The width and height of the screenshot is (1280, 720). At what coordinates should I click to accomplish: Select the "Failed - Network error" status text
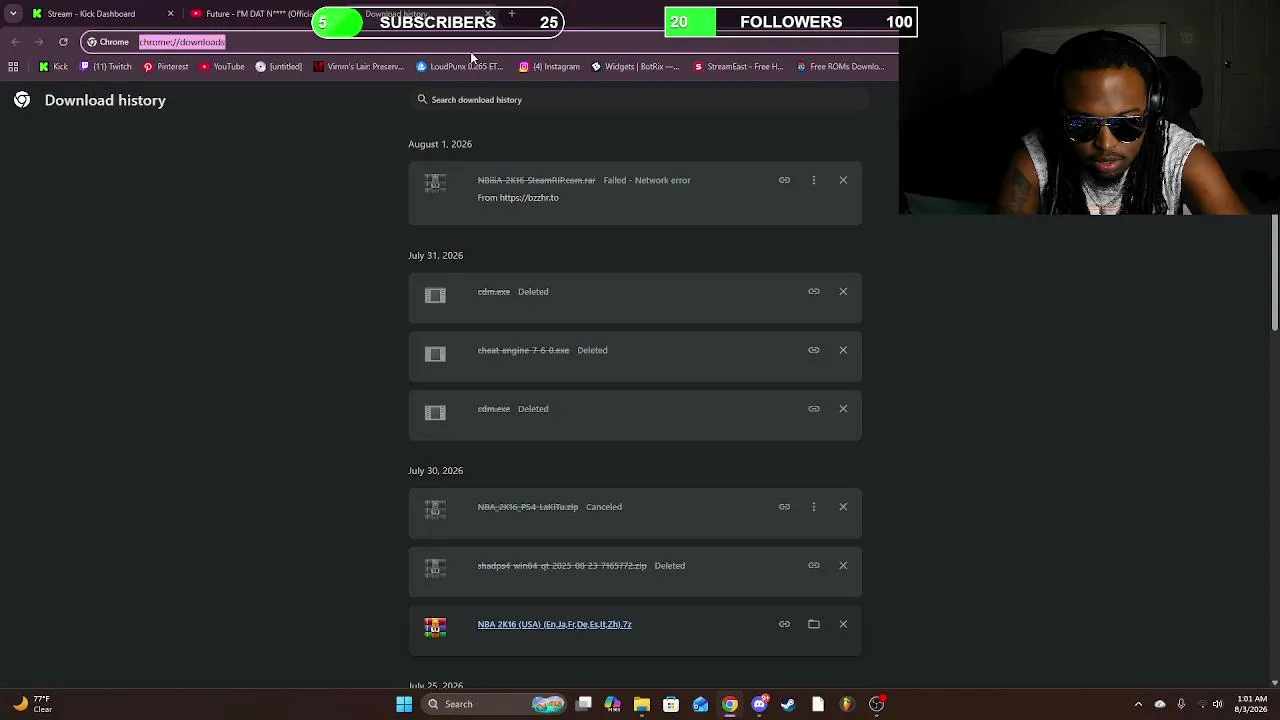pos(647,180)
